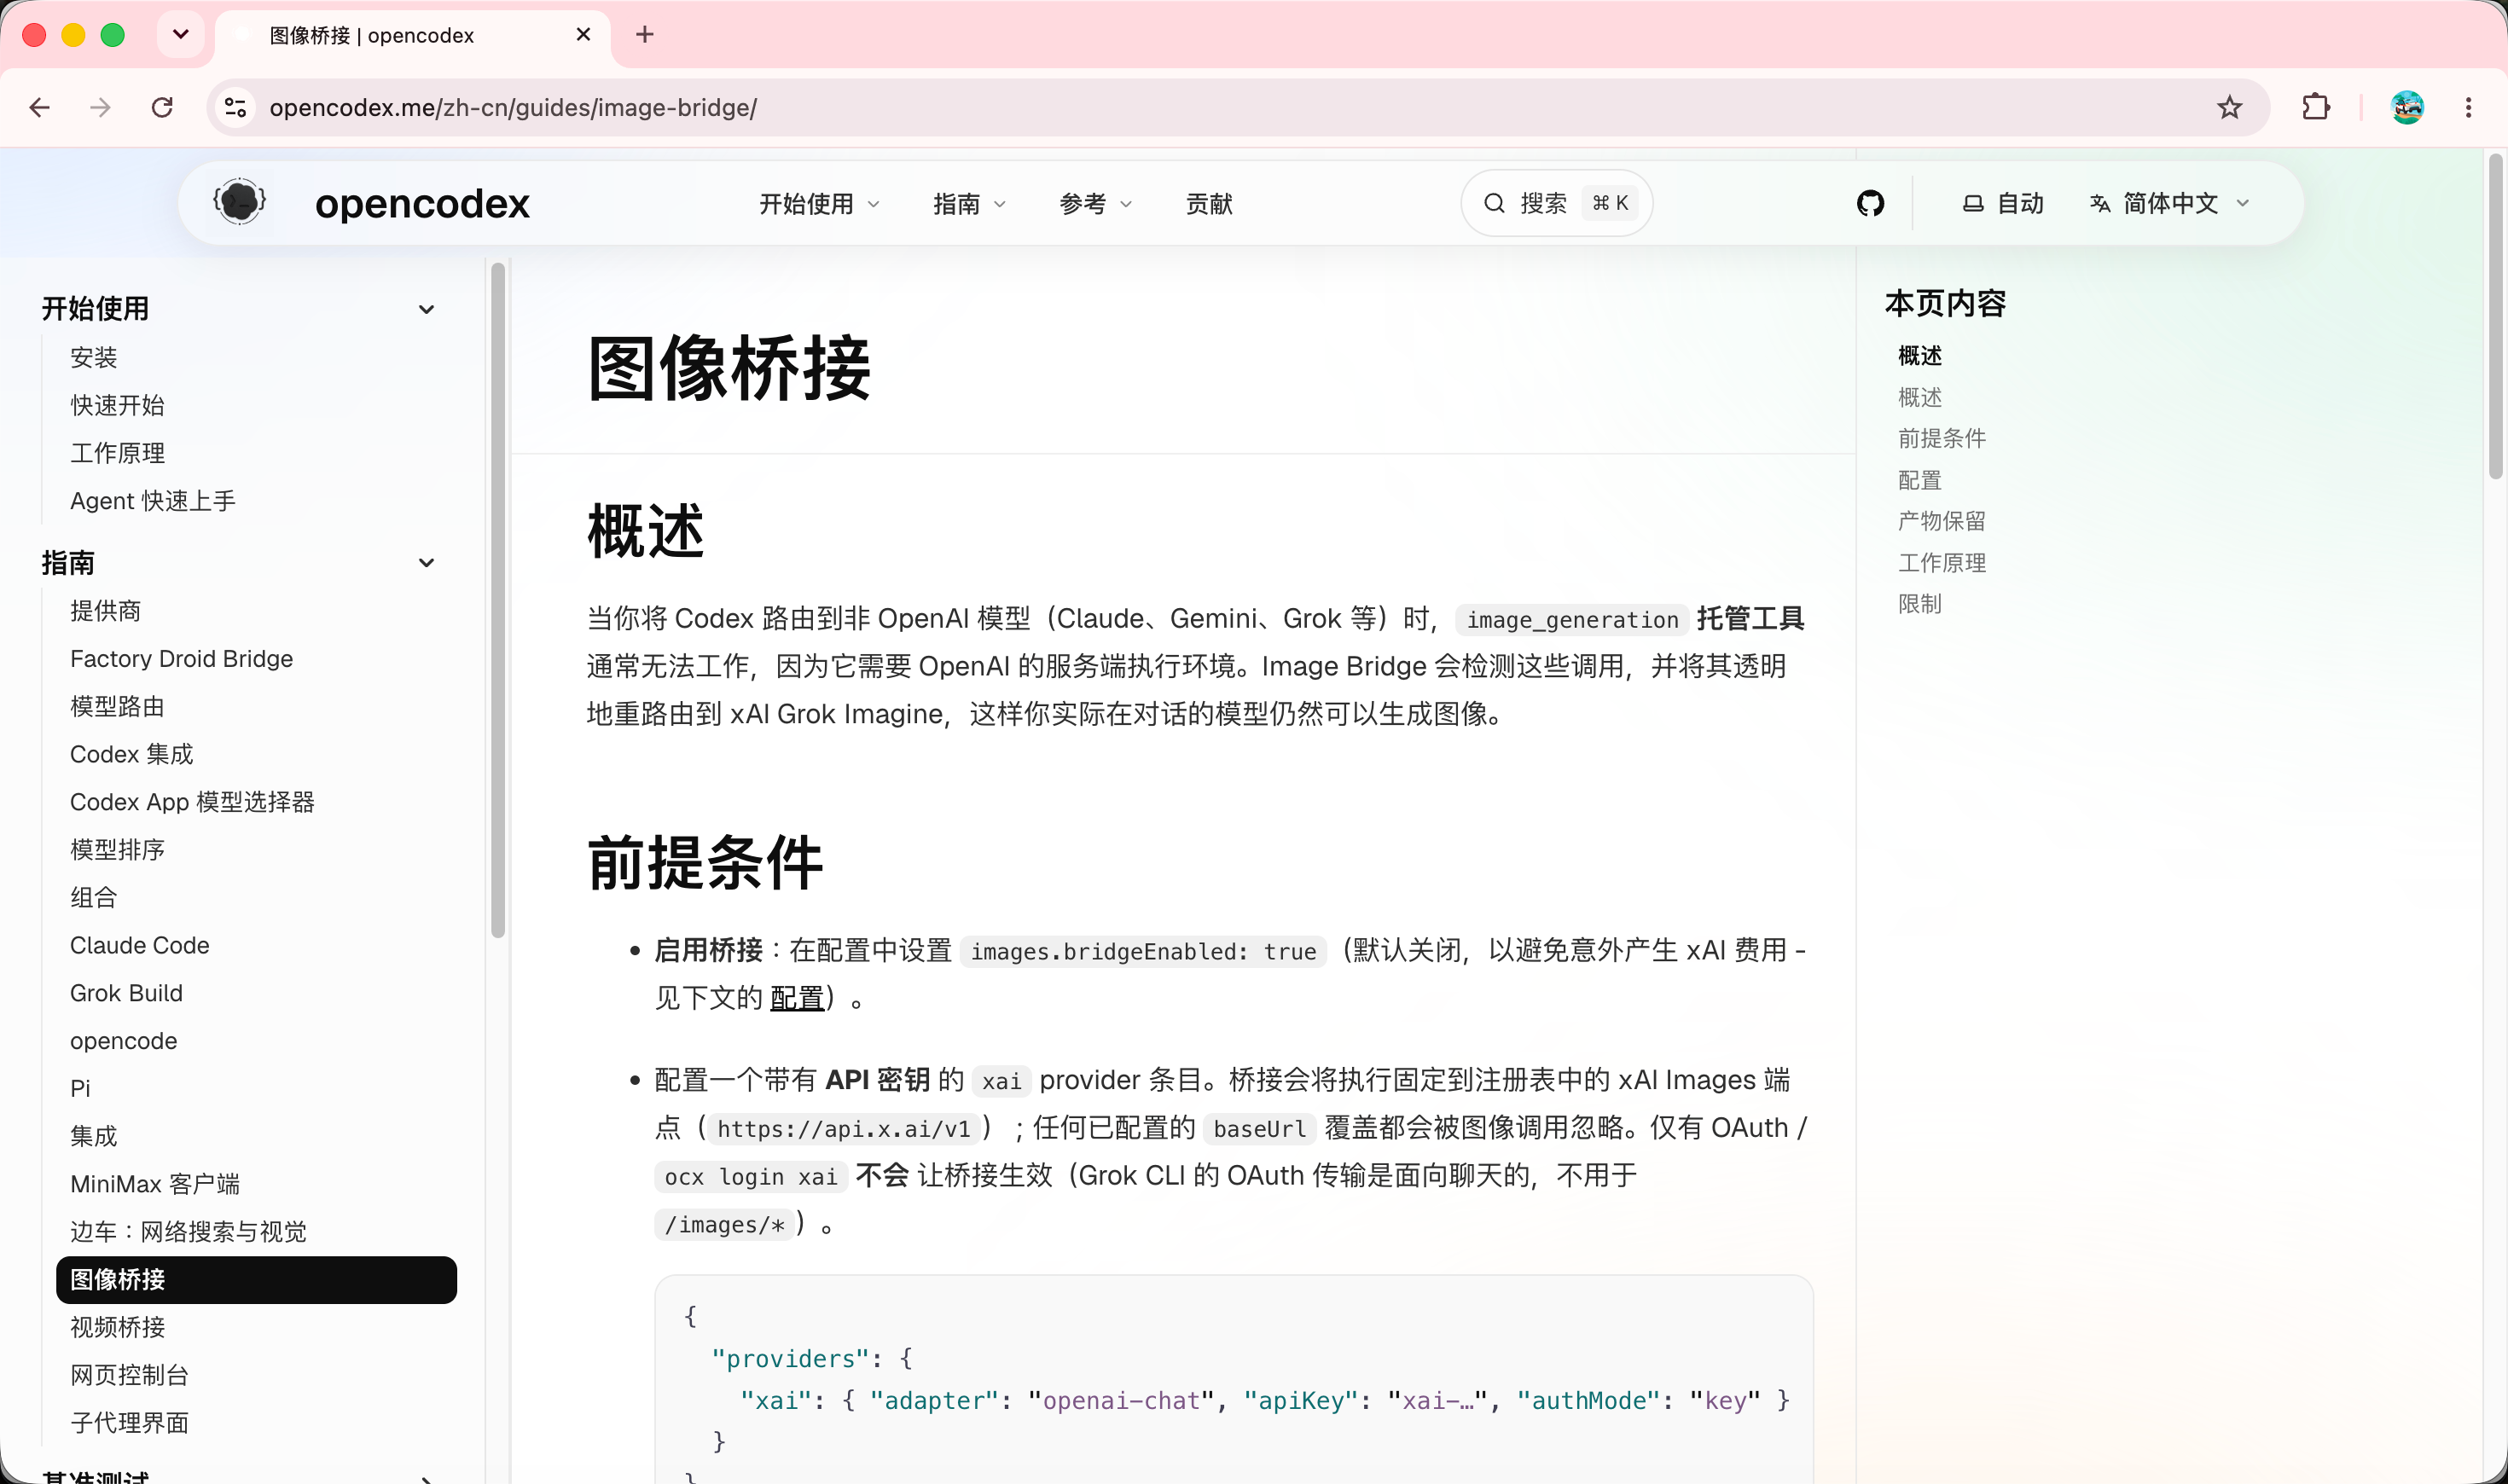The image size is (2508, 1484).
Task: Jump to 产物保留 in page contents
Action: coord(1942,521)
